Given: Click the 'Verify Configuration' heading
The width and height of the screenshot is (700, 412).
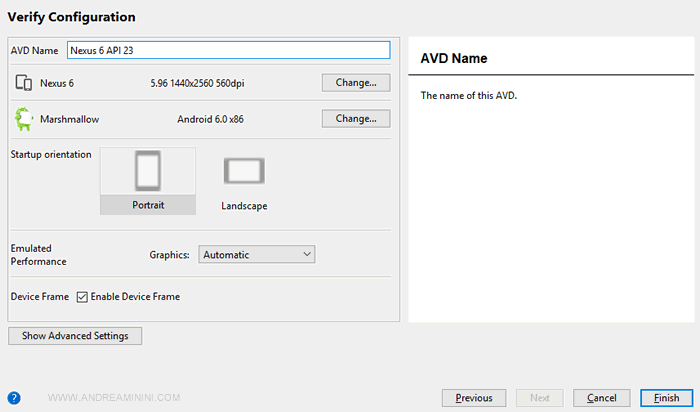Looking at the screenshot, I should (x=71, y=17).
